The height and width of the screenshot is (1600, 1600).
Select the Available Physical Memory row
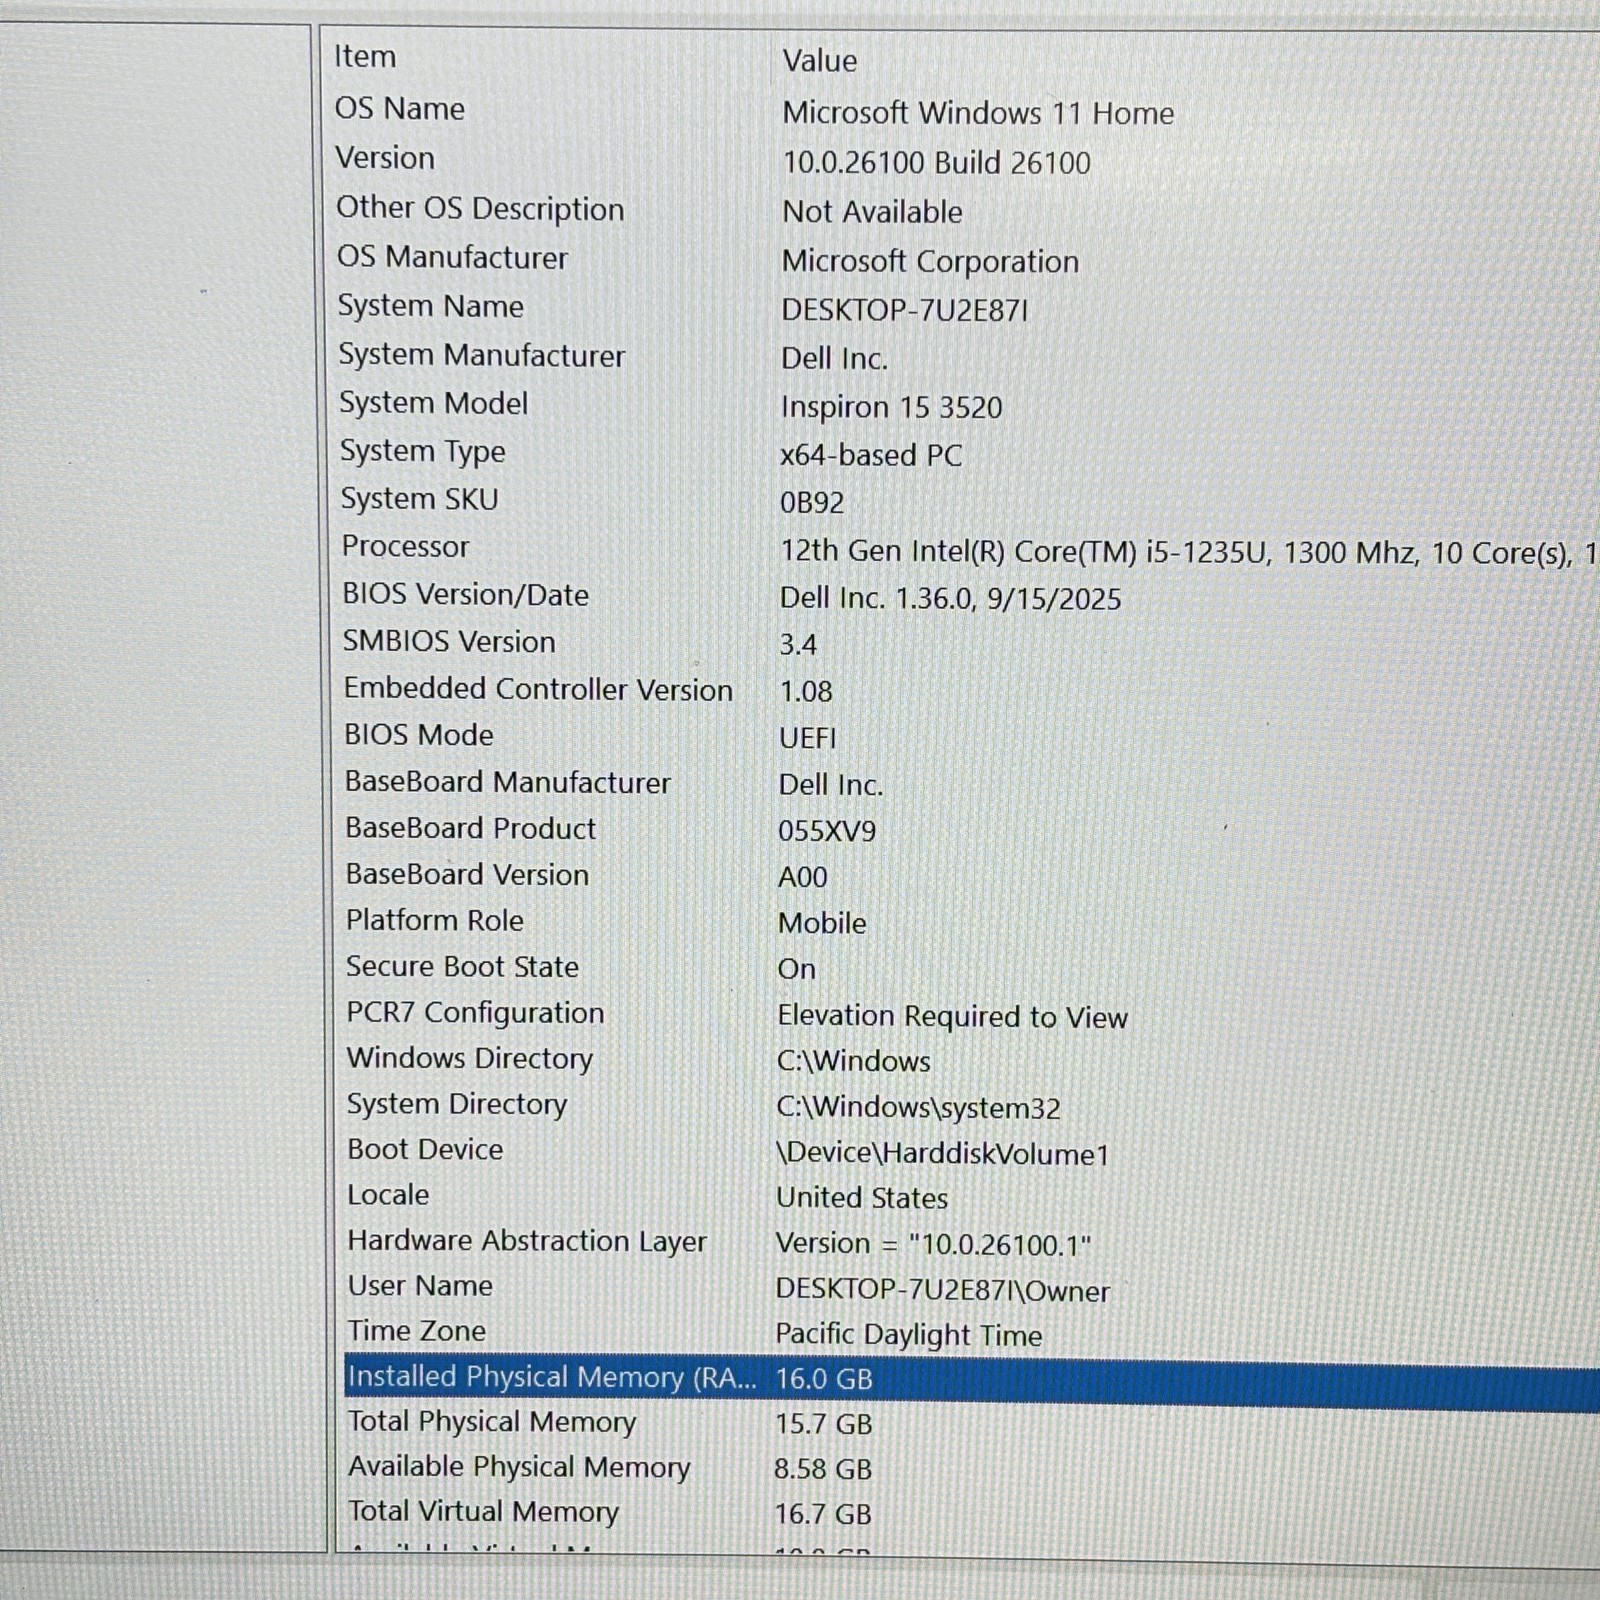click(518, 1467)
